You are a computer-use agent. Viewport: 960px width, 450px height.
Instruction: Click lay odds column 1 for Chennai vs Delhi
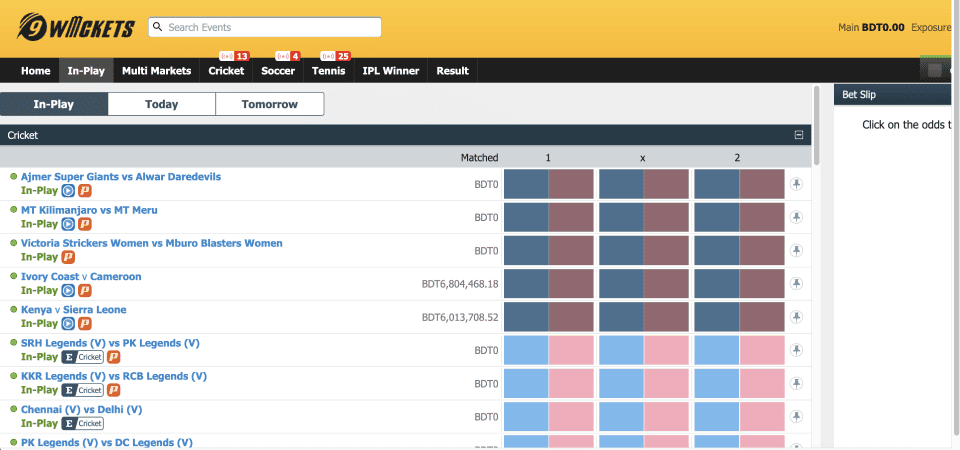[x=571, y=416]
